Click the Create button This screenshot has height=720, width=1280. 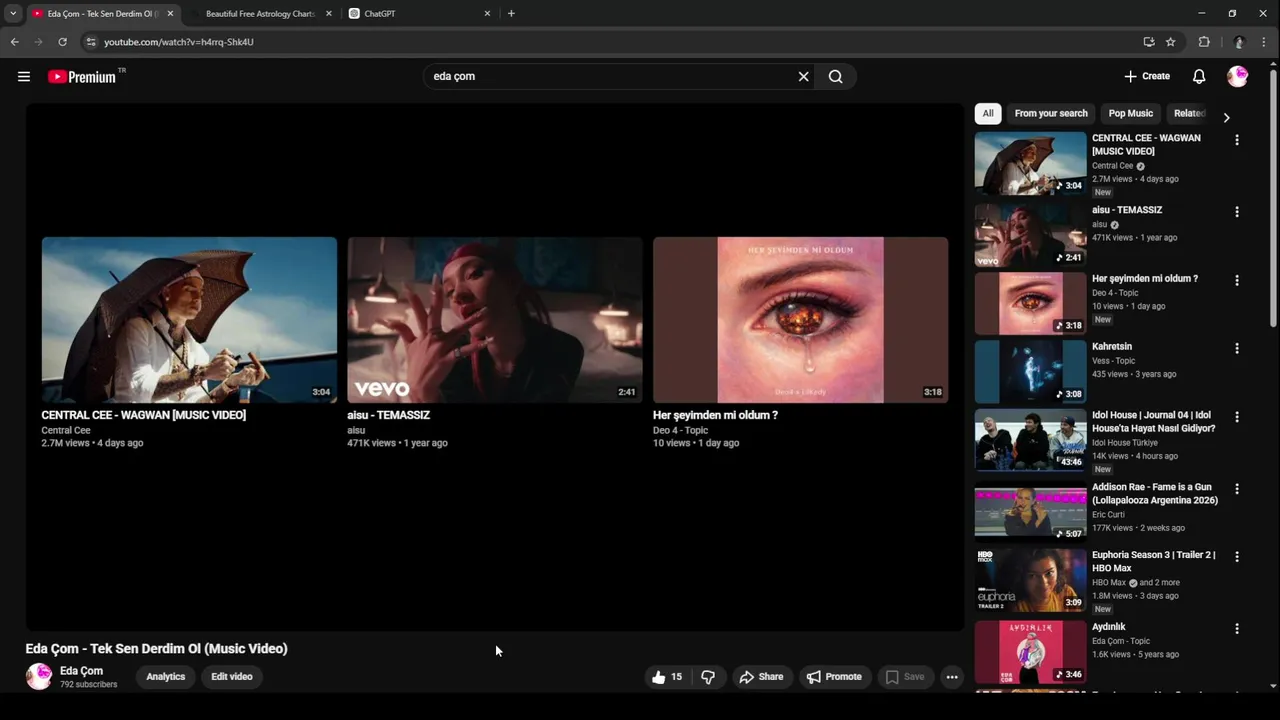[x=1147, y=76]
